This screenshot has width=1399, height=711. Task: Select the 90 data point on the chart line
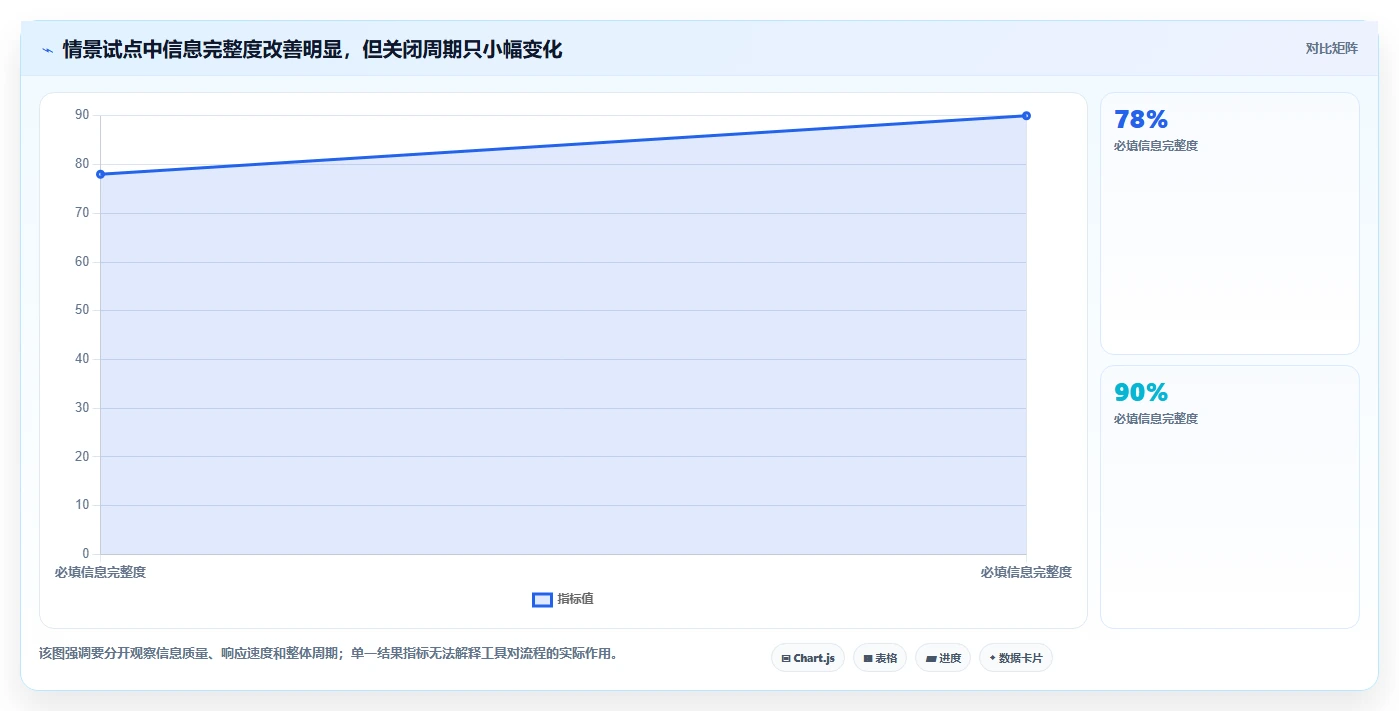pos(1026,116)
